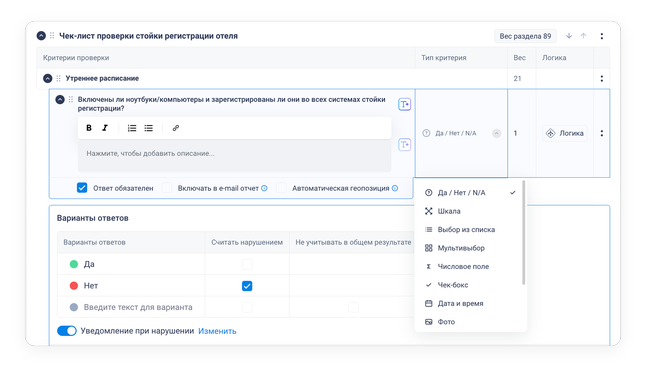Move the section down with the arrow

(569, 36)
